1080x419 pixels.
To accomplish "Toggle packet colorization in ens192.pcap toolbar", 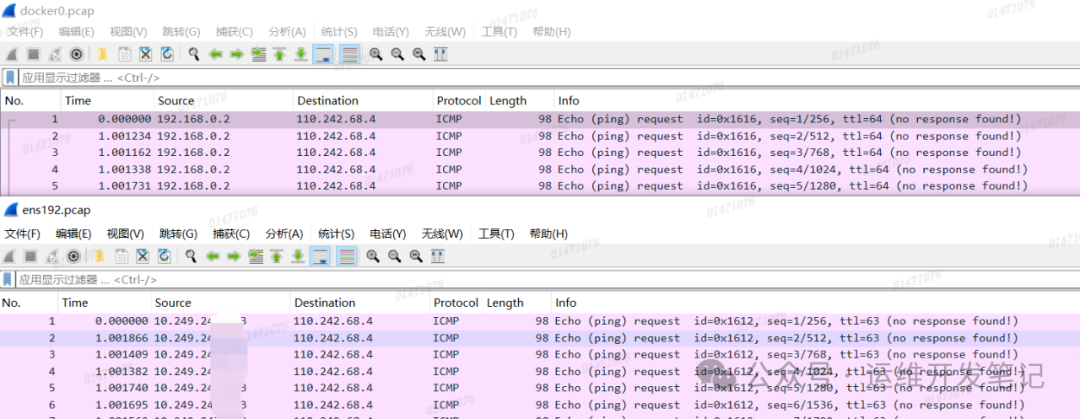I will point(346,256).
